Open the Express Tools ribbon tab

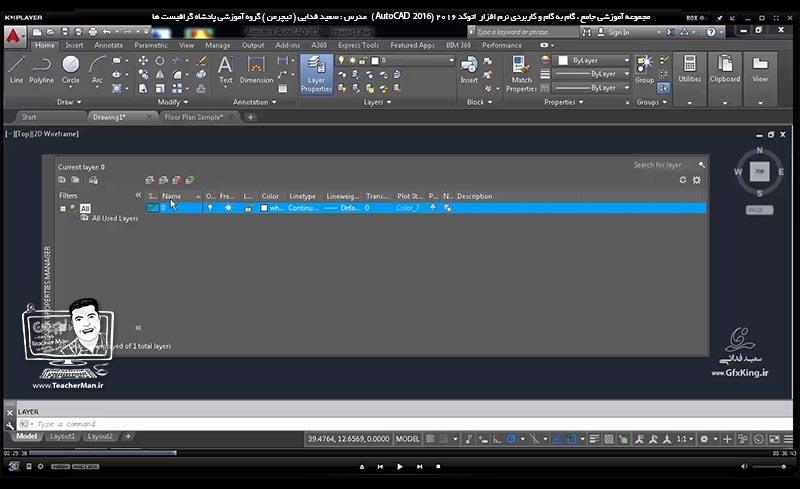pos(358,45)
